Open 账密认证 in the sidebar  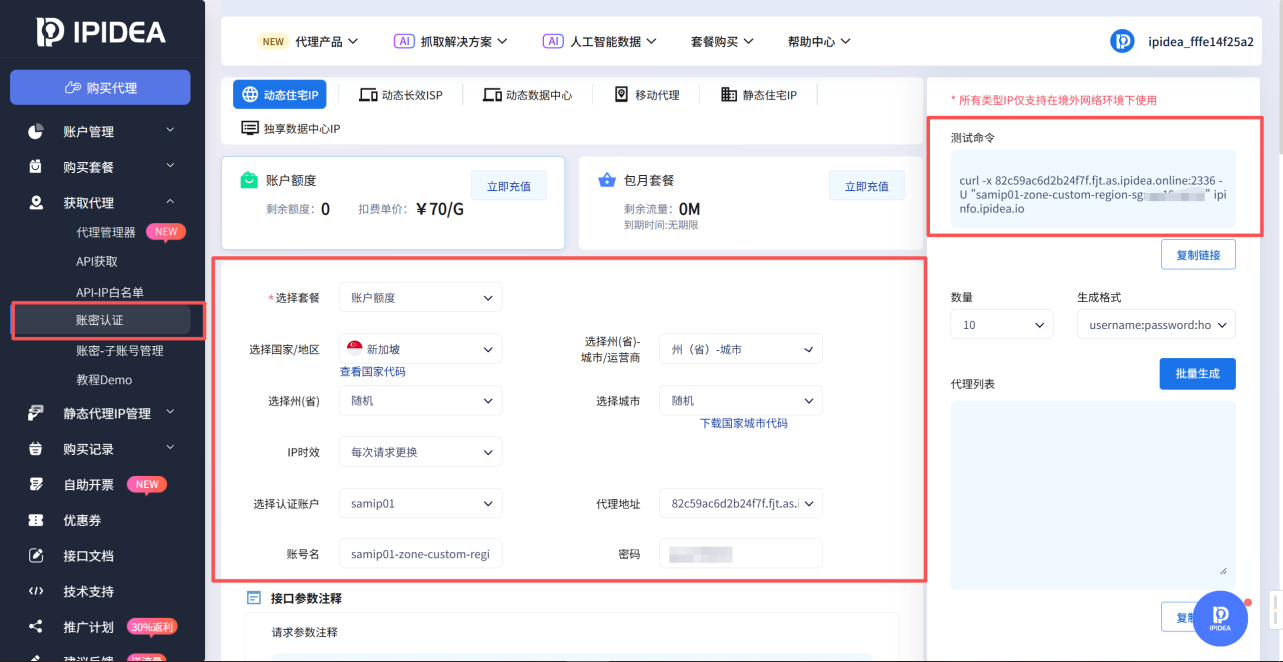[x=100, y=320]
